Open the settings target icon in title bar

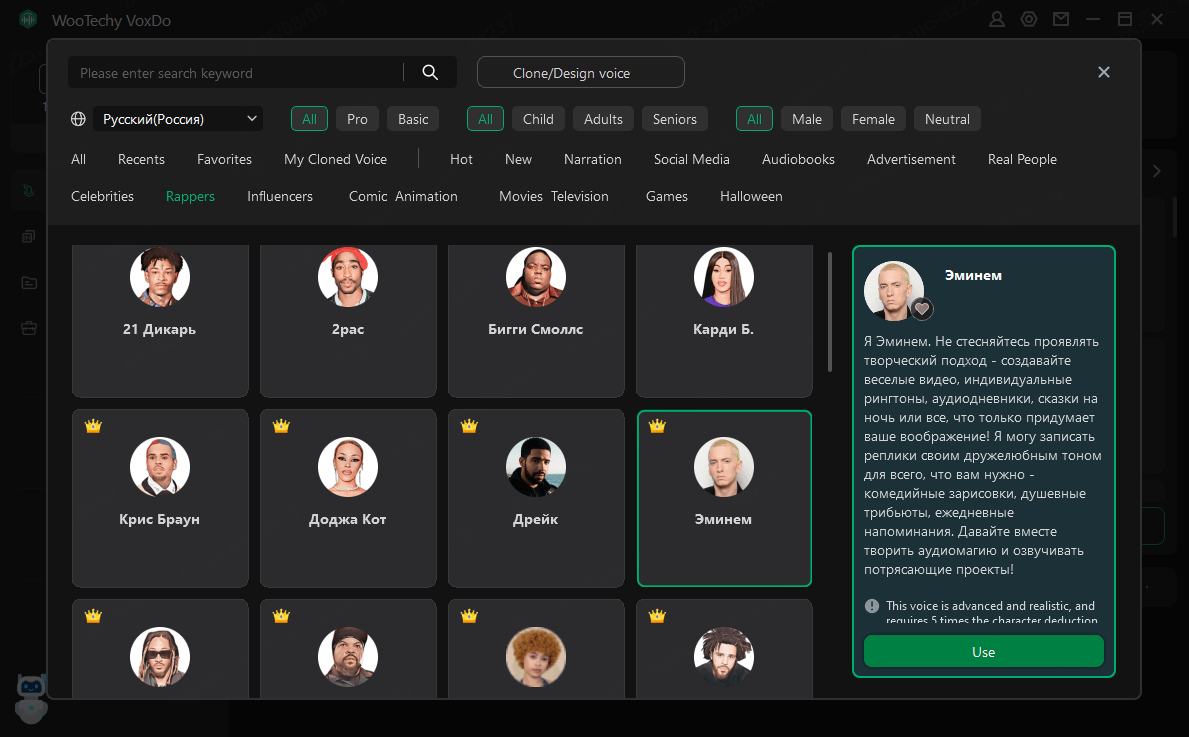1029,19
